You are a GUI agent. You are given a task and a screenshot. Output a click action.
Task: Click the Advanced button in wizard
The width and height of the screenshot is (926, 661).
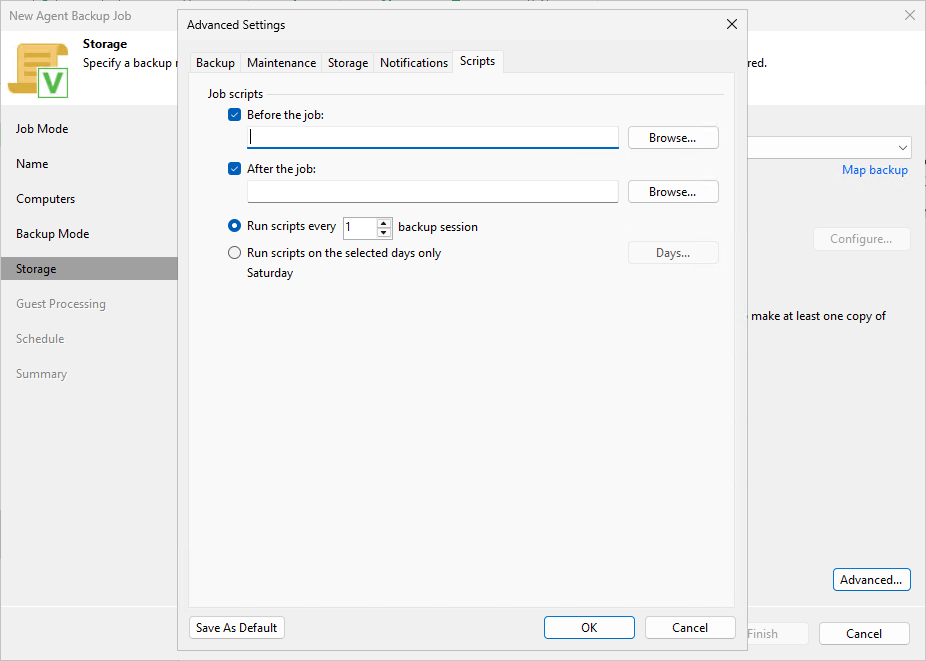tap(871, 579)
